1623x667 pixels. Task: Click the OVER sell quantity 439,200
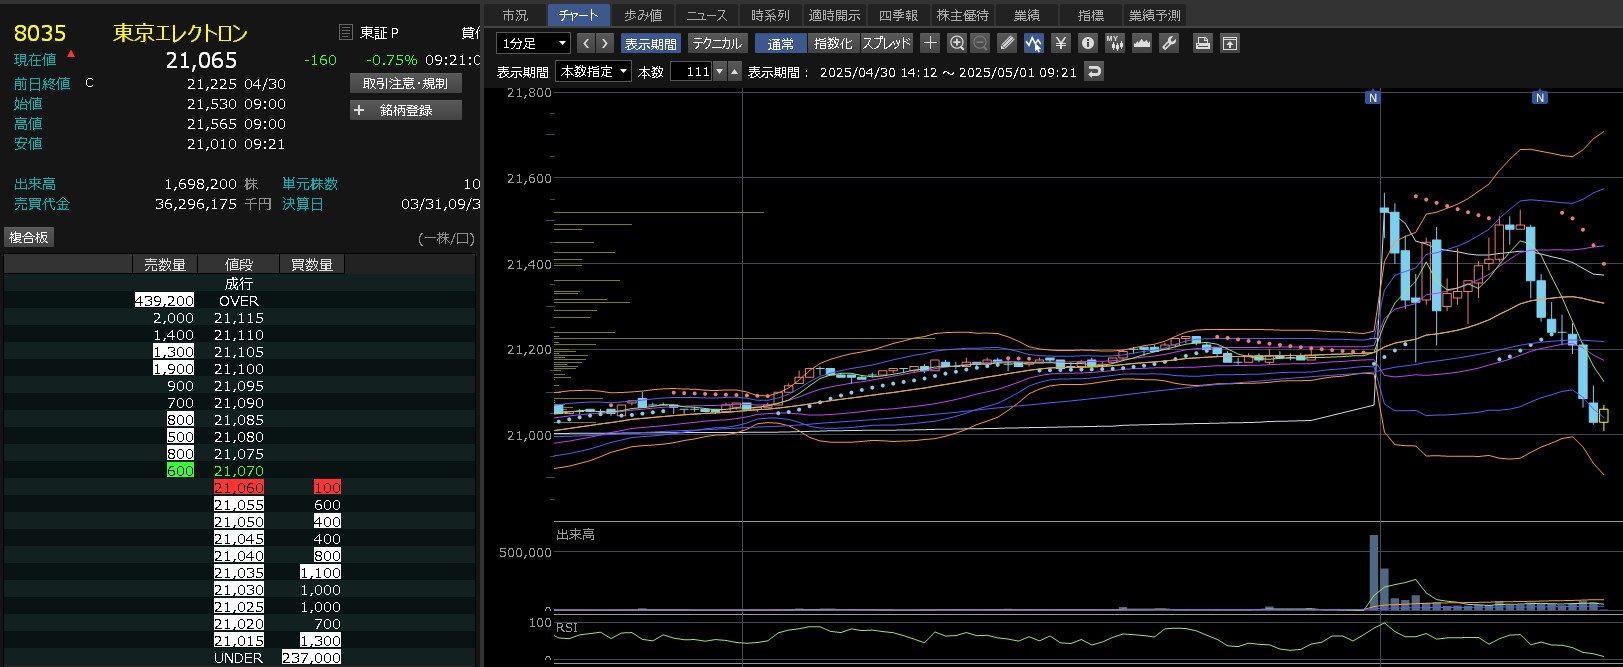(165, 301)
